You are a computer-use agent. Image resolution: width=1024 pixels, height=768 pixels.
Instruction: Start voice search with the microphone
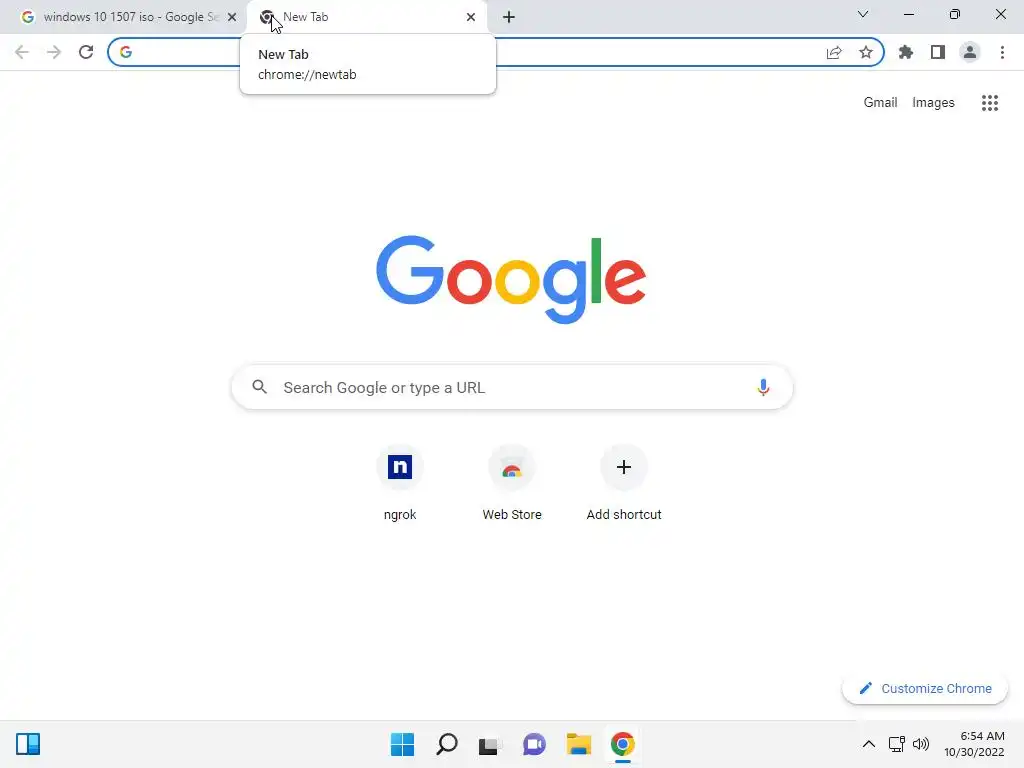point(763,387)
